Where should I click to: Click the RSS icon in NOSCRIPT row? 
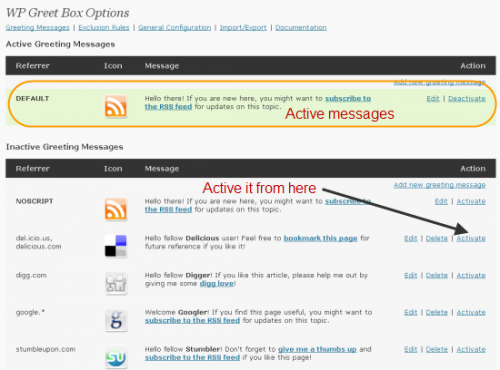tap(116, 209)
